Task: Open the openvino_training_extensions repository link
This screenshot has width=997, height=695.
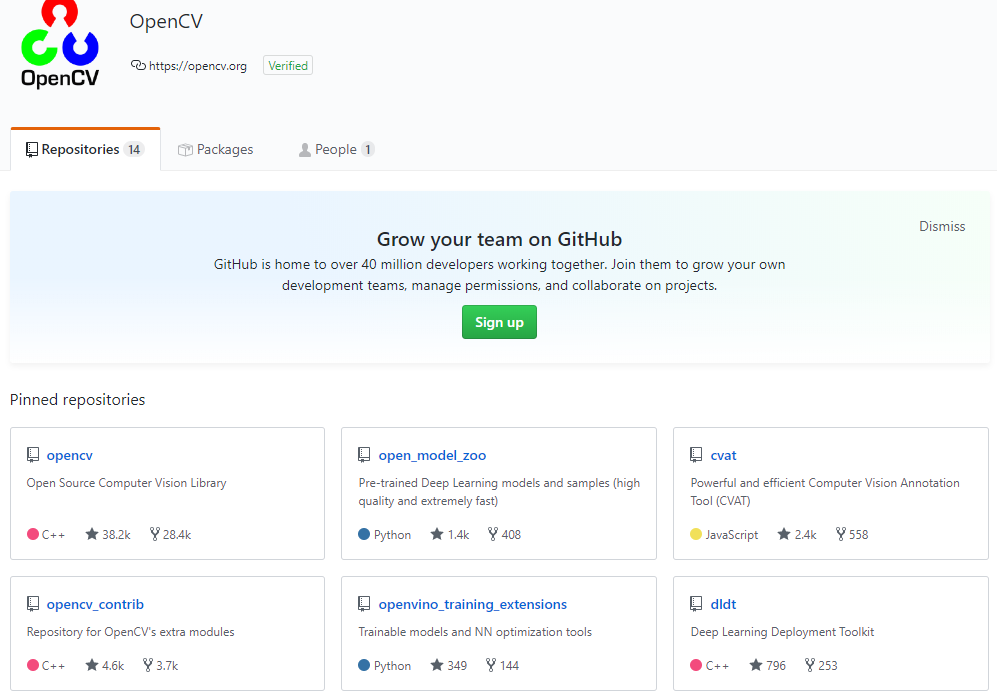Action: tap(472, 604)
